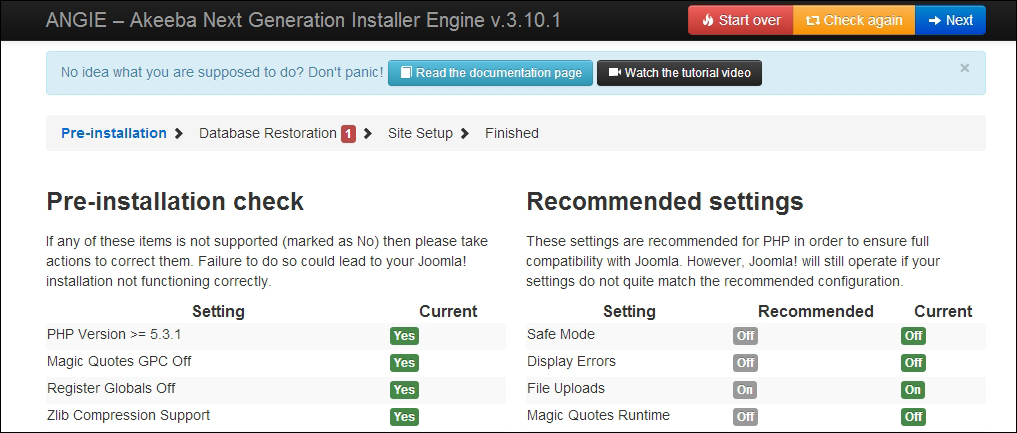Click Display Errors recommended Off badge
Screen dimensions: 1017x433
point(745,363)
